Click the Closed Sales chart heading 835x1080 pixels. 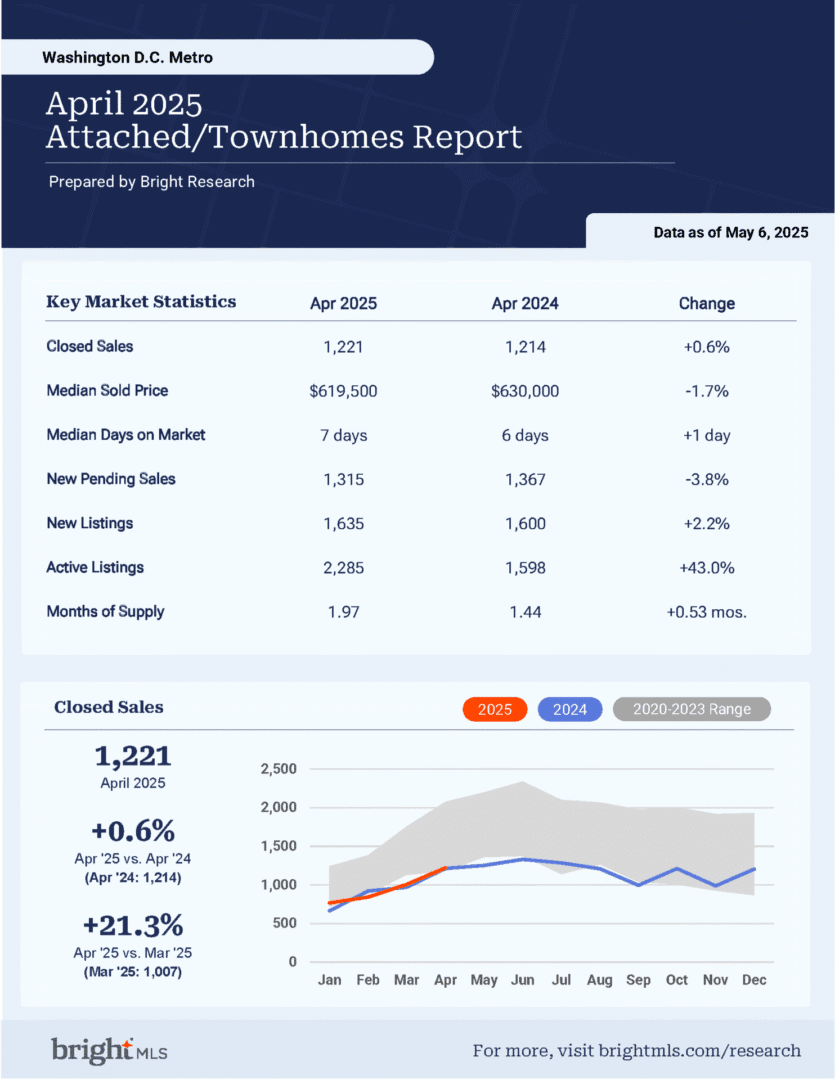pos(109,707)
